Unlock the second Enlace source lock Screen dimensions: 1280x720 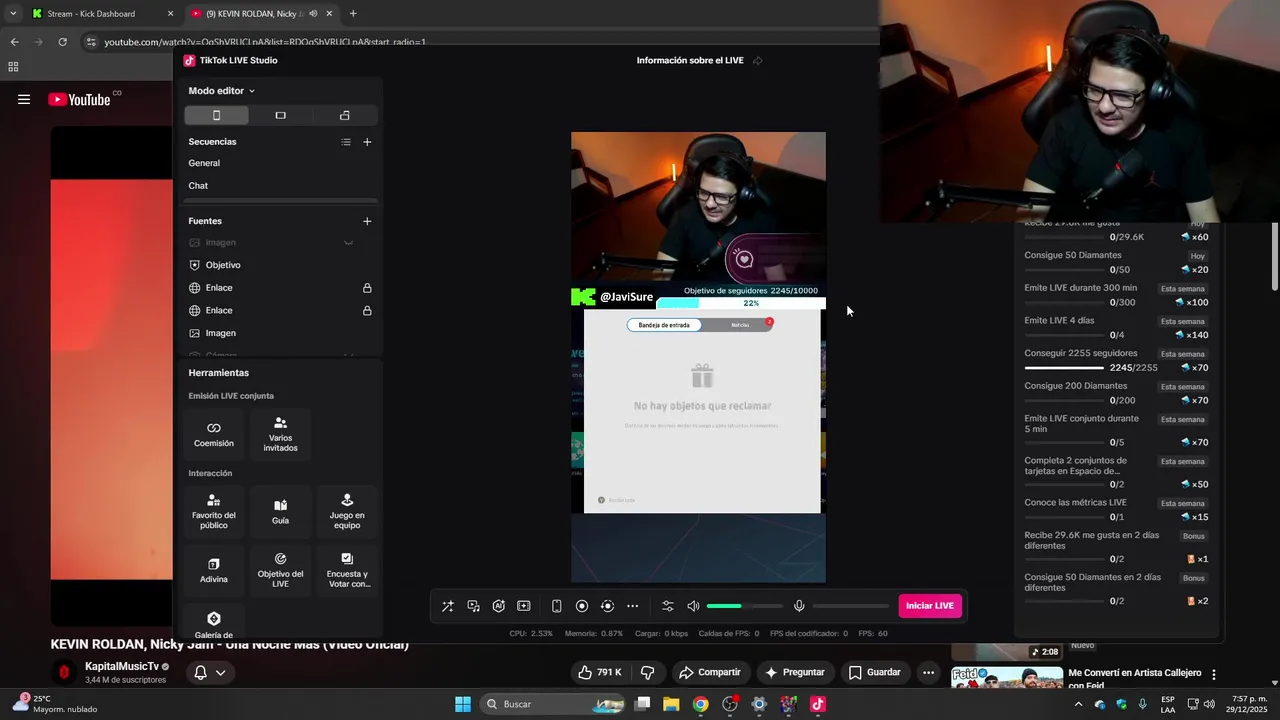[367, 311]
